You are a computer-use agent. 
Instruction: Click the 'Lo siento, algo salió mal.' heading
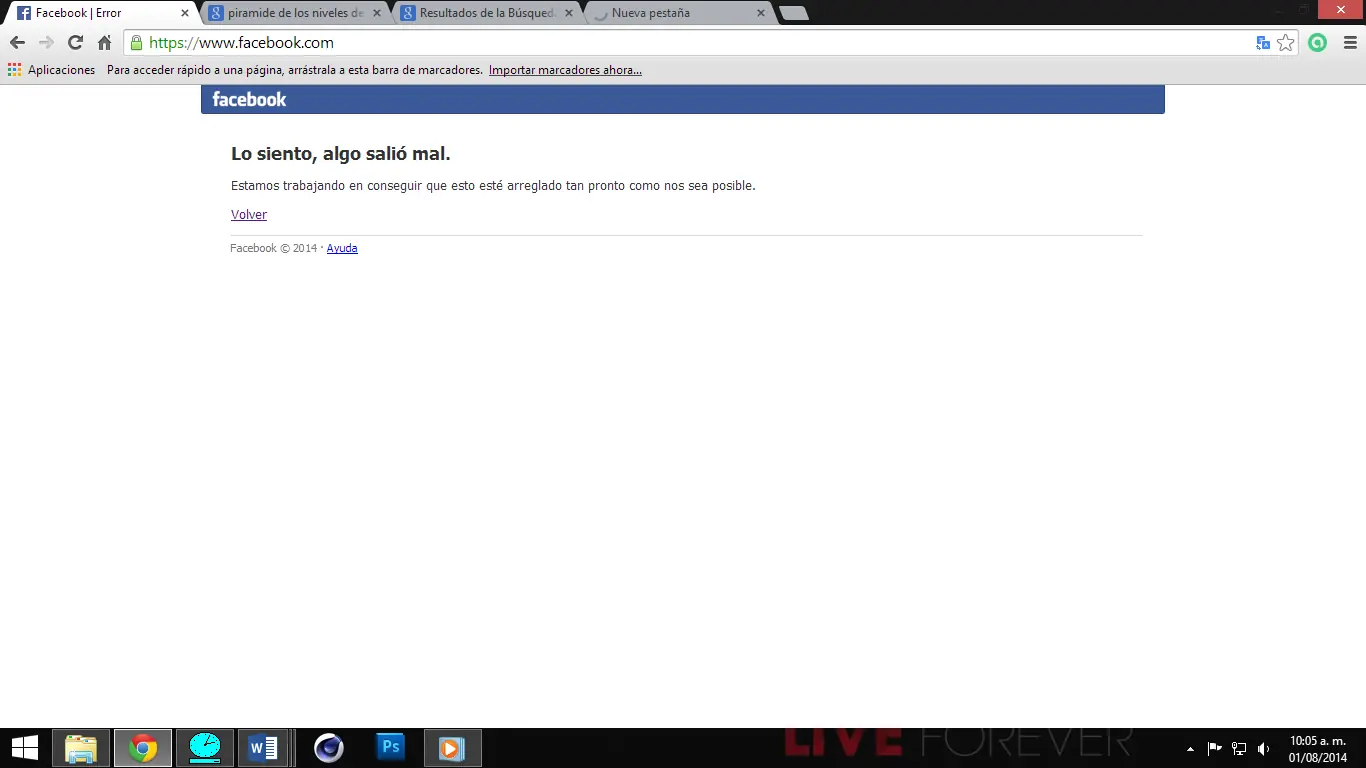(341, 154)
